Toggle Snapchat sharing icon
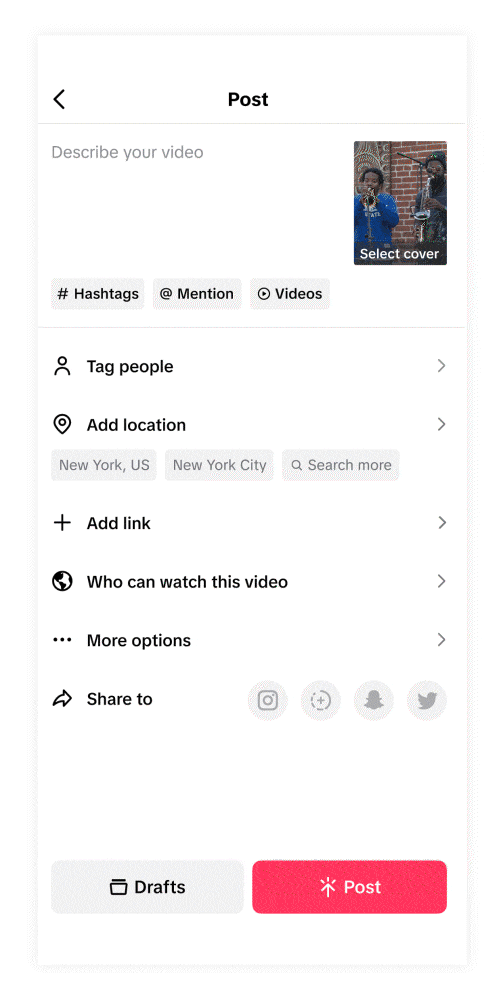The height and width of the screenshot is (988, 503). [374, 700]
